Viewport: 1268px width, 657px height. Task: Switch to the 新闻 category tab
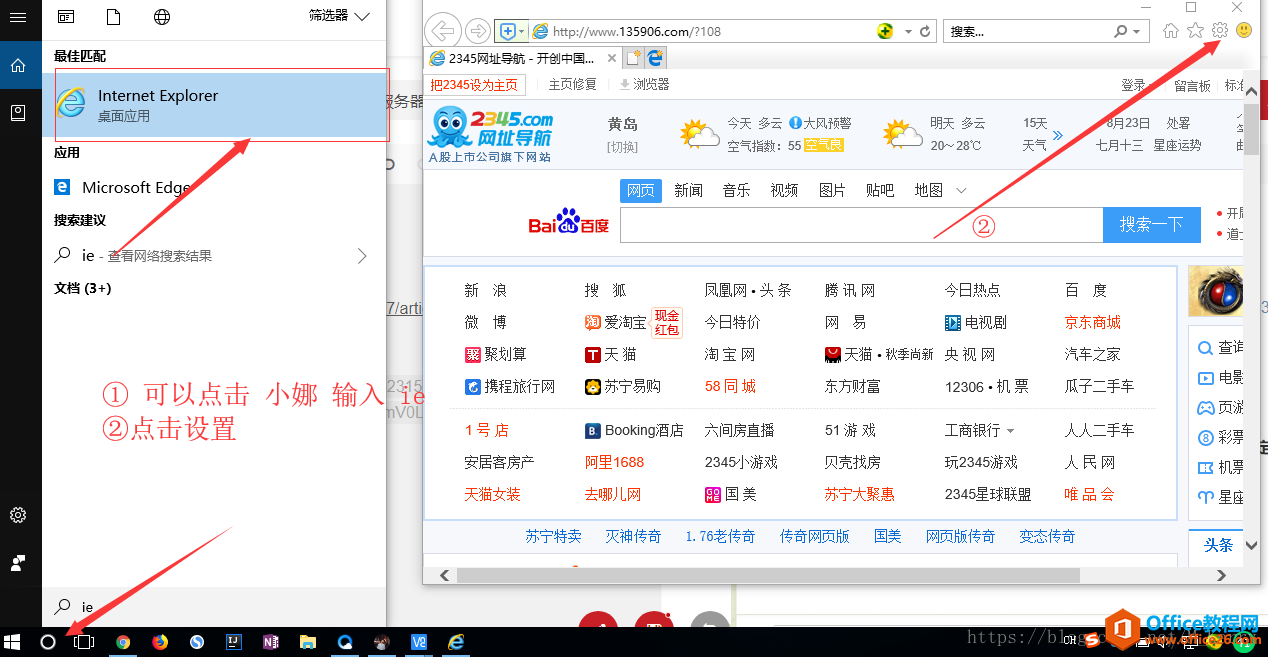688,190
